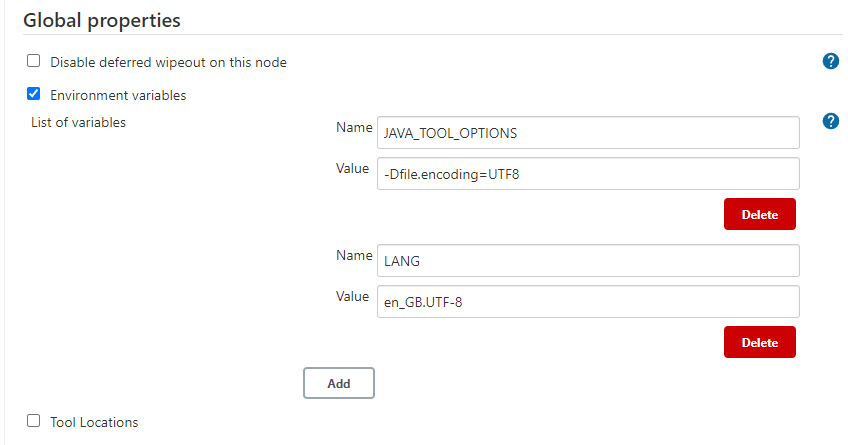Screen dimensions: 848x445
Task: Enable the Disable deferred wipeout checkbox
Action: coord(34,61)
